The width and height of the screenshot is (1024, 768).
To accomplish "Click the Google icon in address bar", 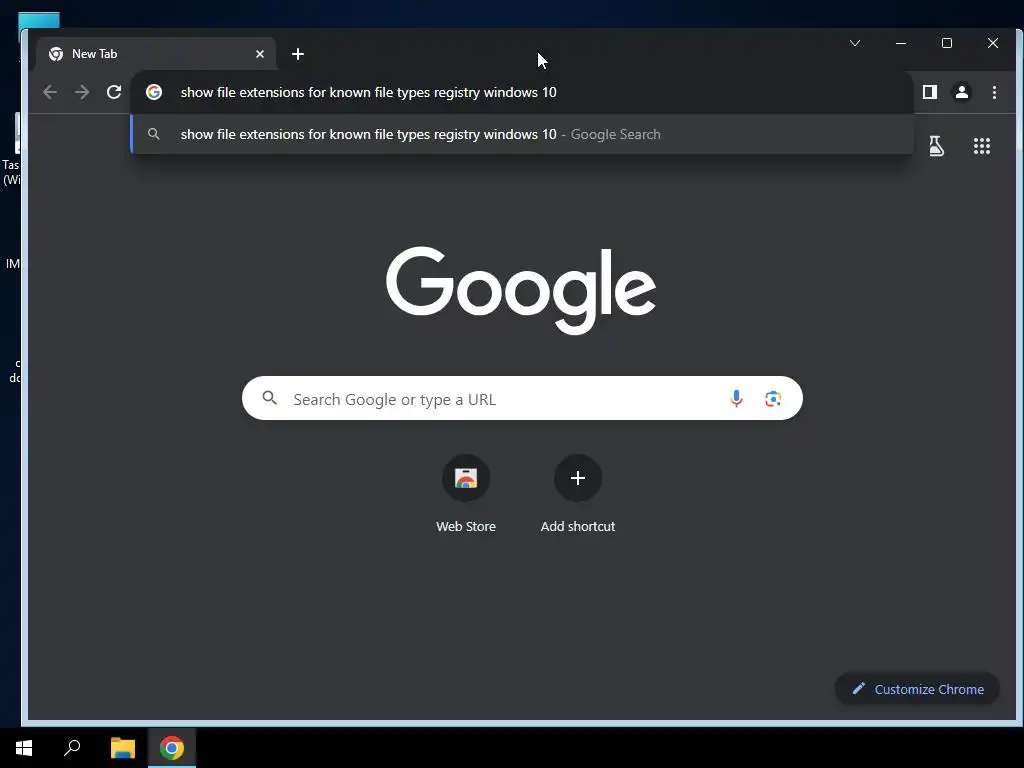I will pos(154,92).
